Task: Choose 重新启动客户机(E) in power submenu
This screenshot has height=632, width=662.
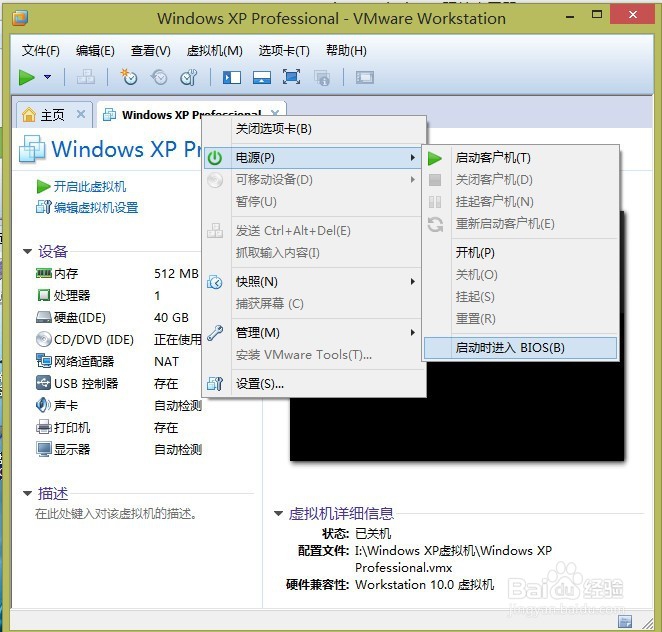Action: (x=521, y=224)
